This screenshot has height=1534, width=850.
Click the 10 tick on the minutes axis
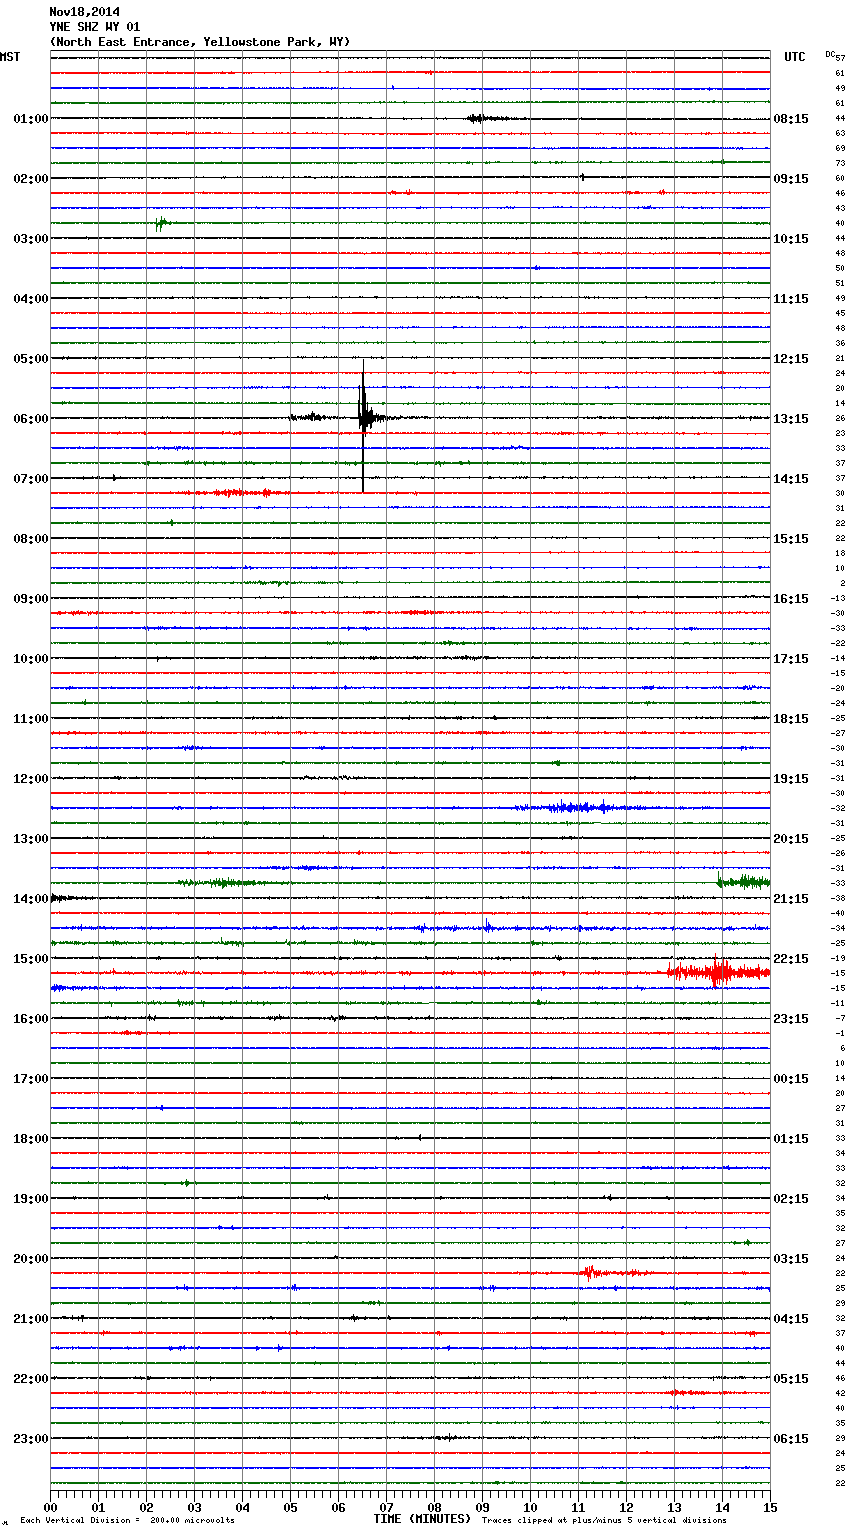[x=530, y=1507]
